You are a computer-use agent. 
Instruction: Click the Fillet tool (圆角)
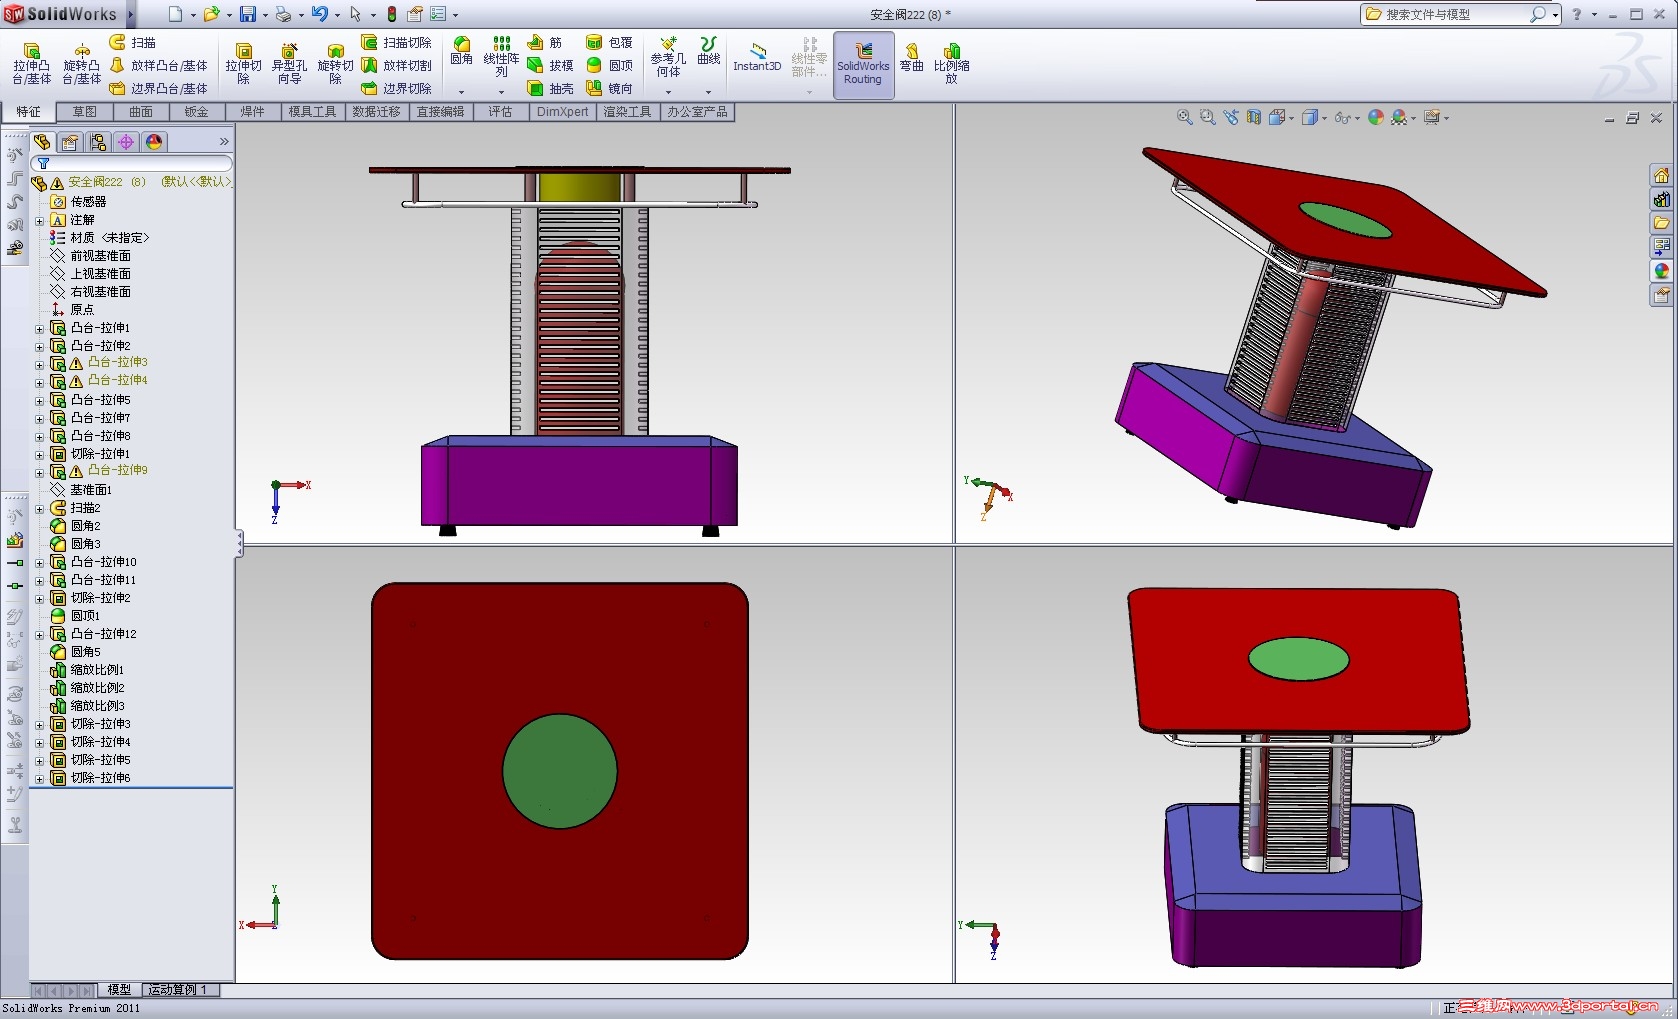coord(461,51)
